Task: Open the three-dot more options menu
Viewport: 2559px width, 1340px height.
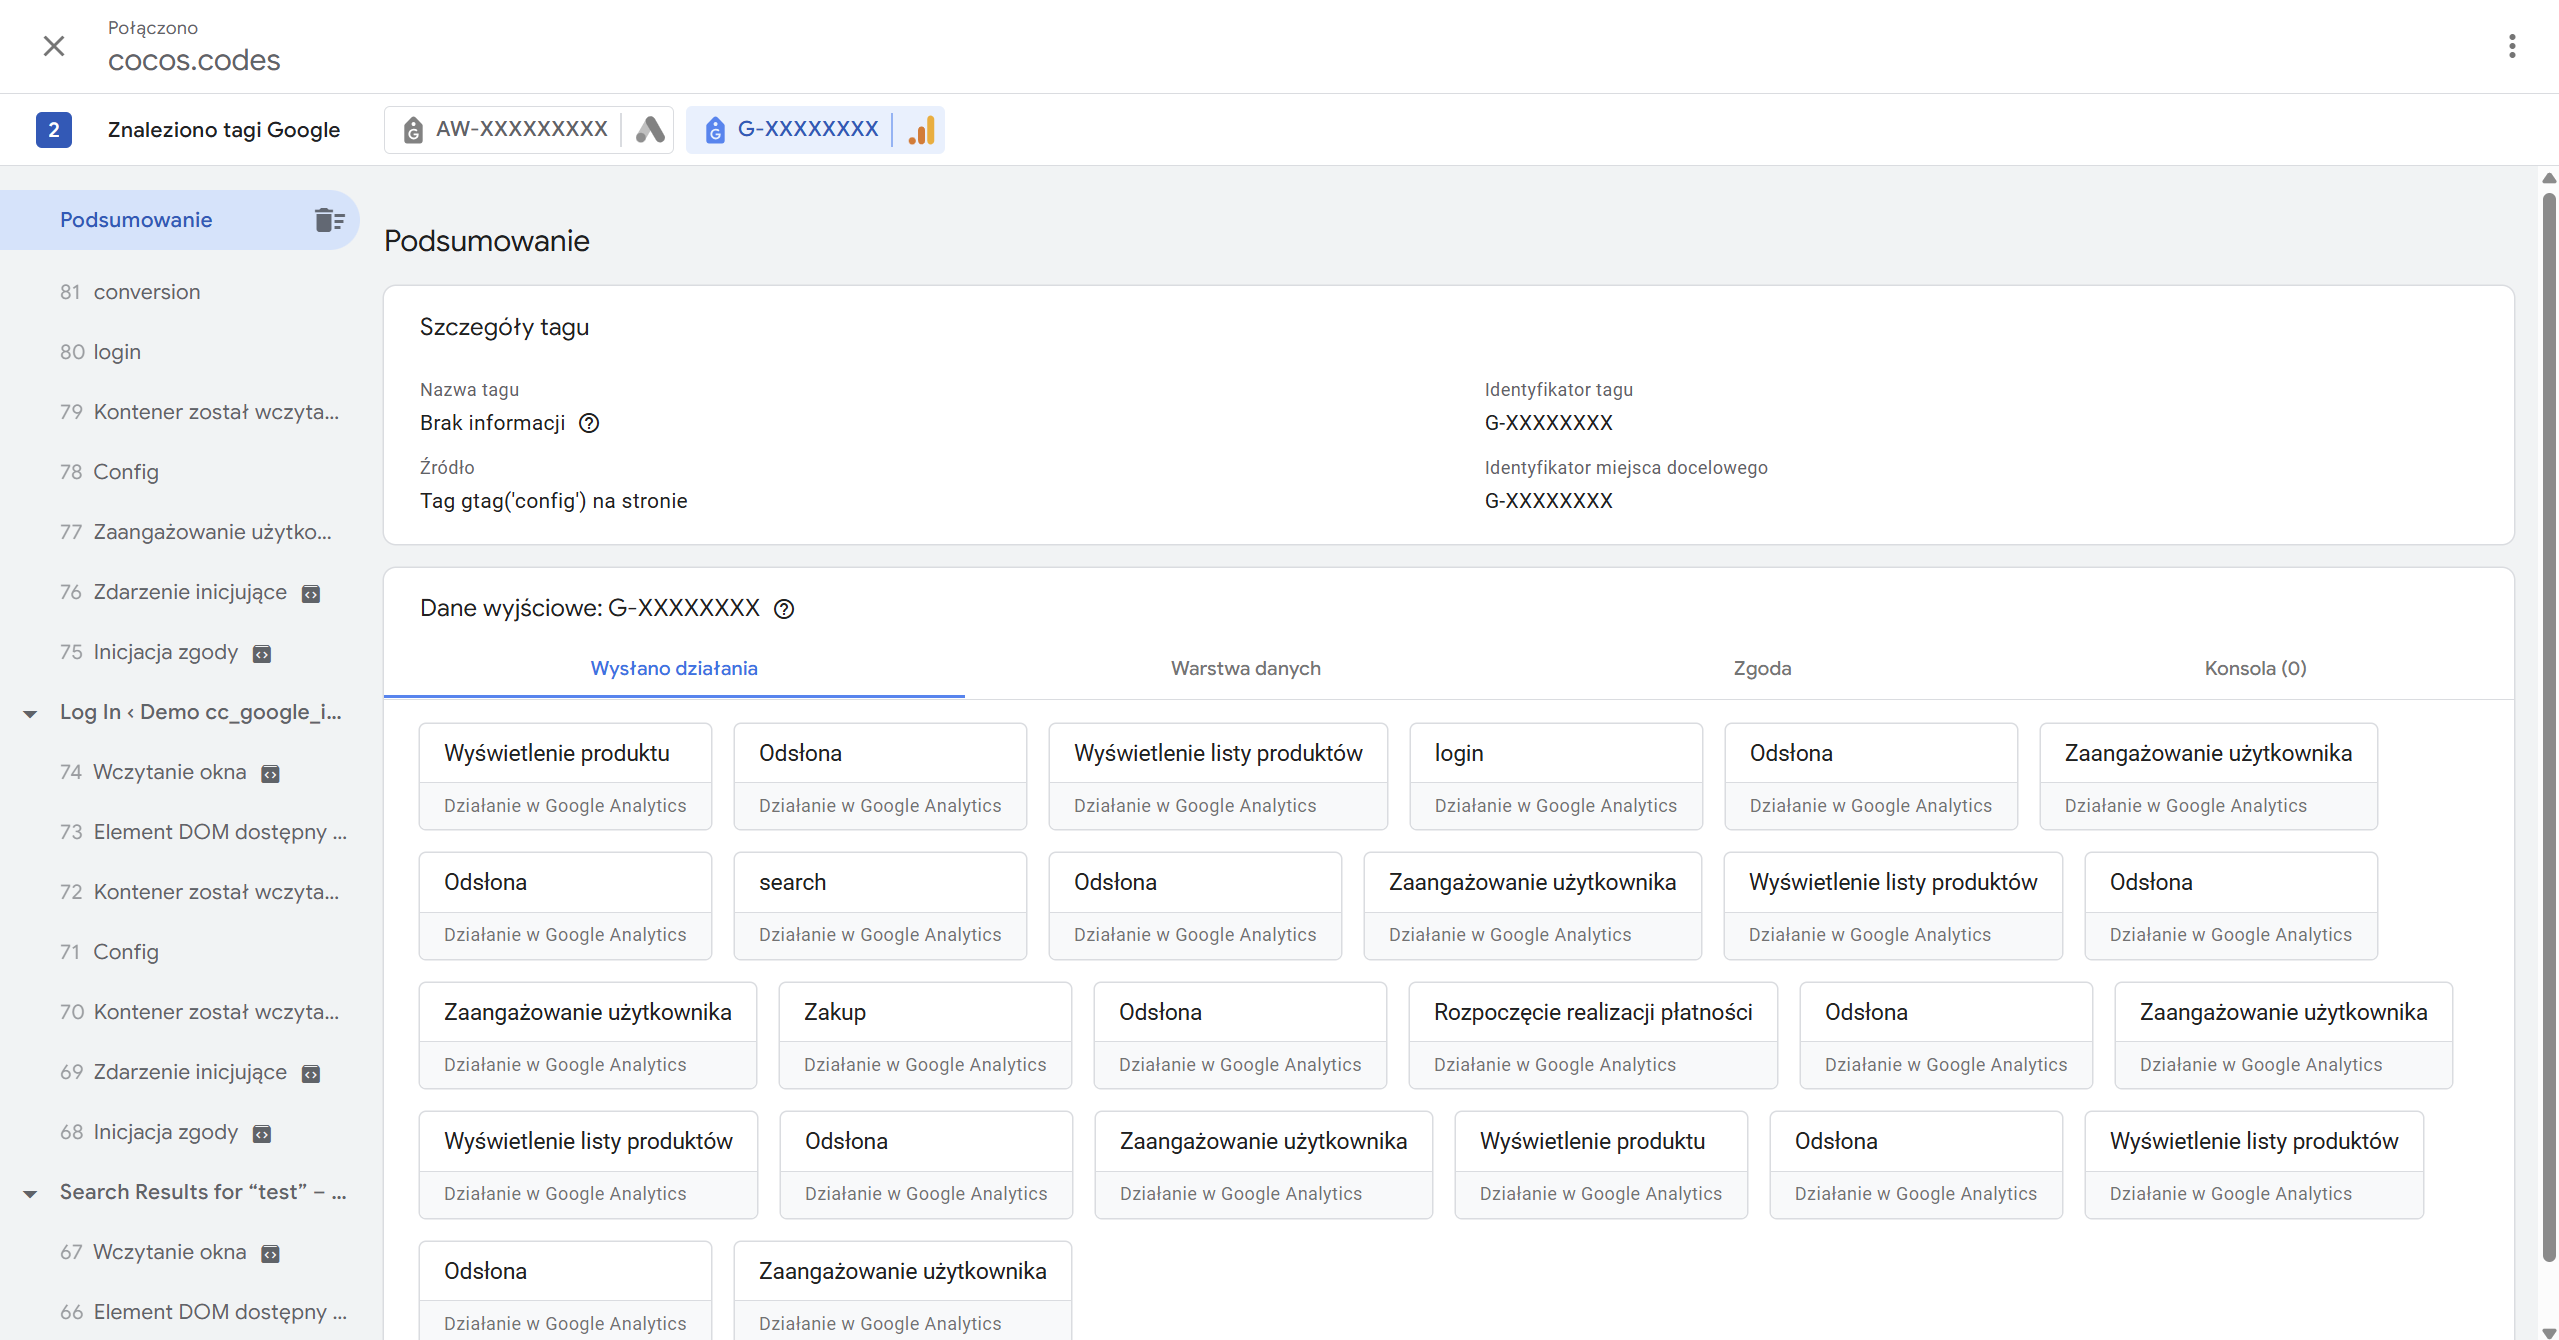Action: pyautogui.click(x=2511, y=46)
